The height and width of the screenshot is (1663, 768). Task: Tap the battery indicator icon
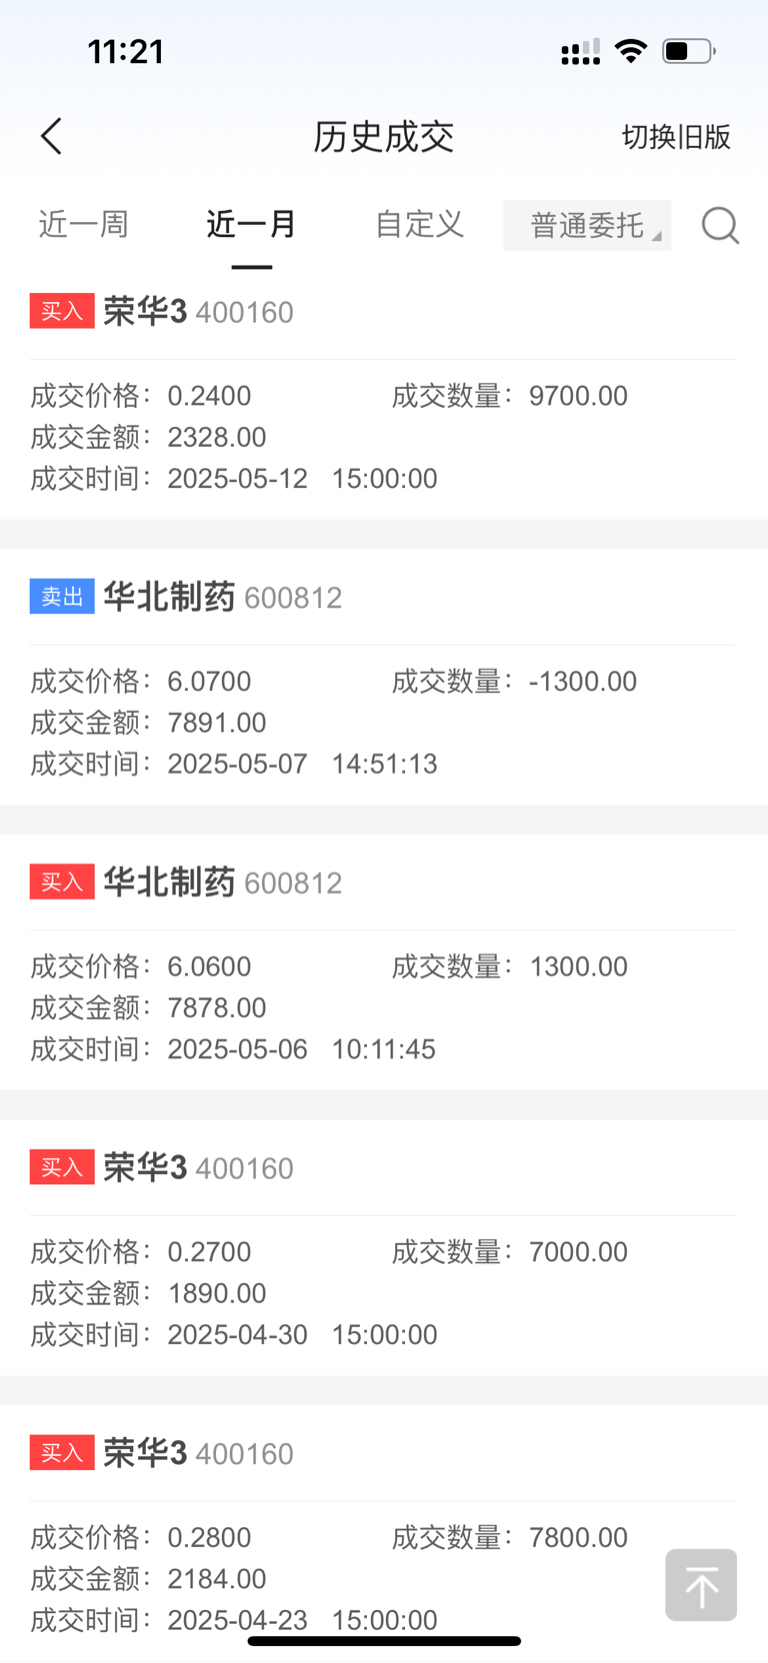click(689, 51)
